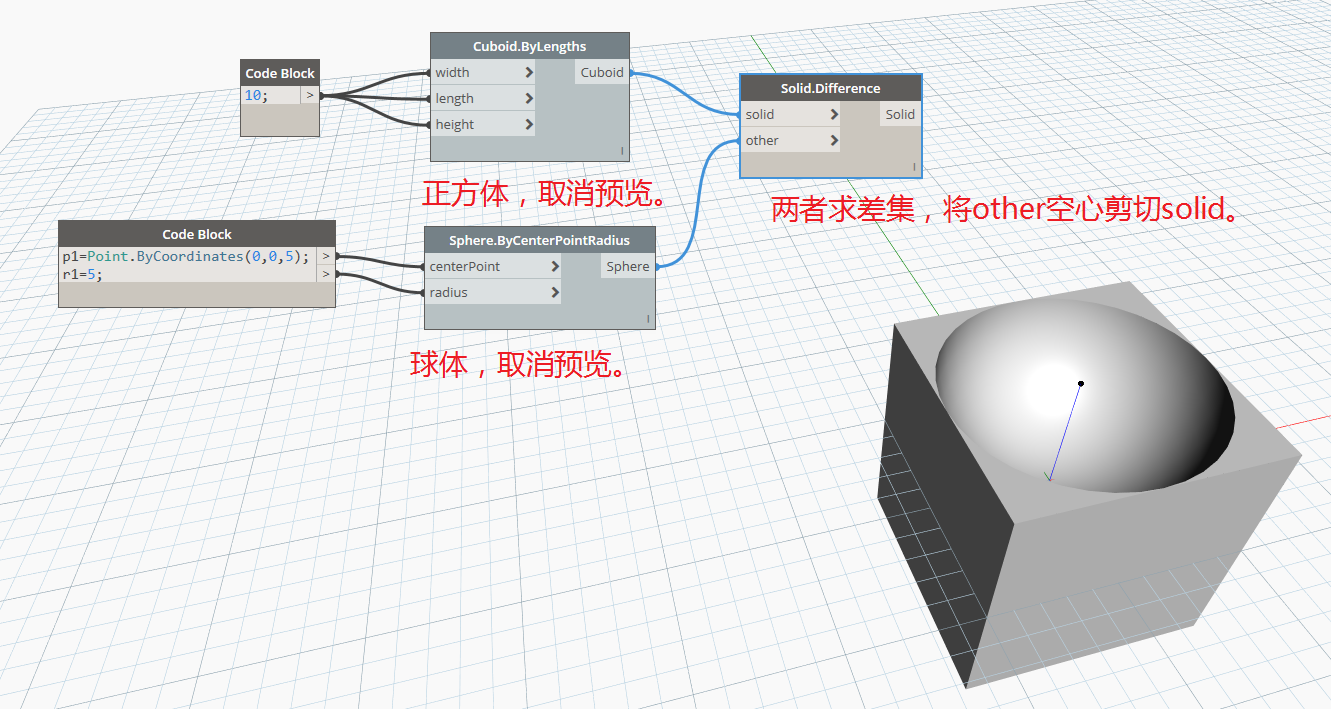The image size is (1331, 709).
Task: Click the Sphere.ByCenterPointRadius lacing indicator
Action: click(x=648, y=319)
